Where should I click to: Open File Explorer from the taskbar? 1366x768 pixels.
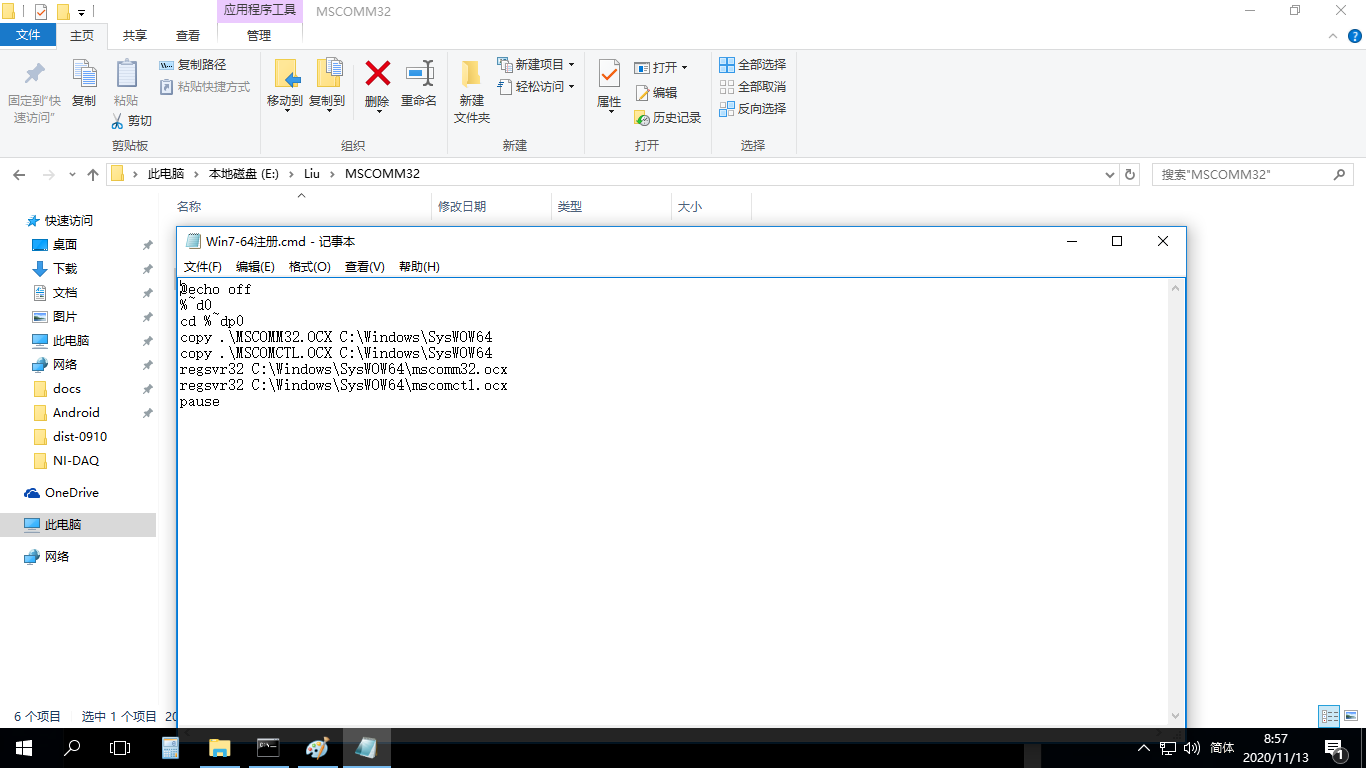219,747
